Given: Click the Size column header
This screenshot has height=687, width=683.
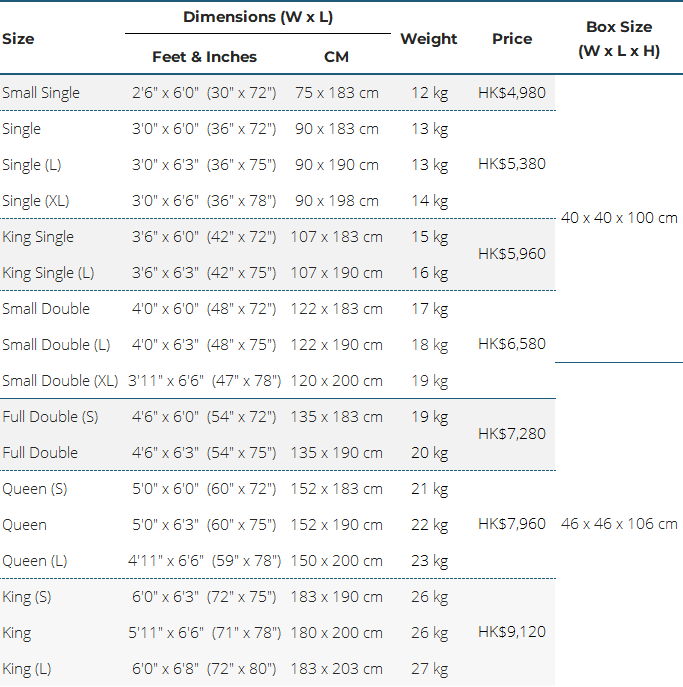Looking at the screenshot, I should click(x=18, y=39).
